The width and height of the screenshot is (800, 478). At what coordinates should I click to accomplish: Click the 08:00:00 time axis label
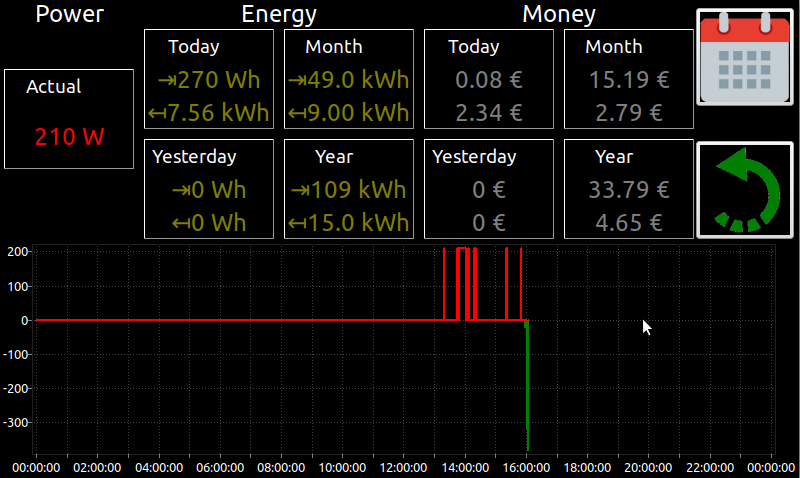(281, 468)
